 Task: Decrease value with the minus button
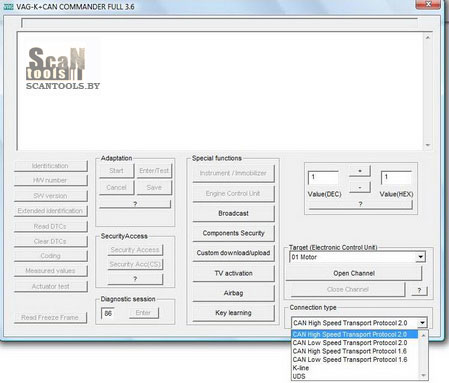360,187
